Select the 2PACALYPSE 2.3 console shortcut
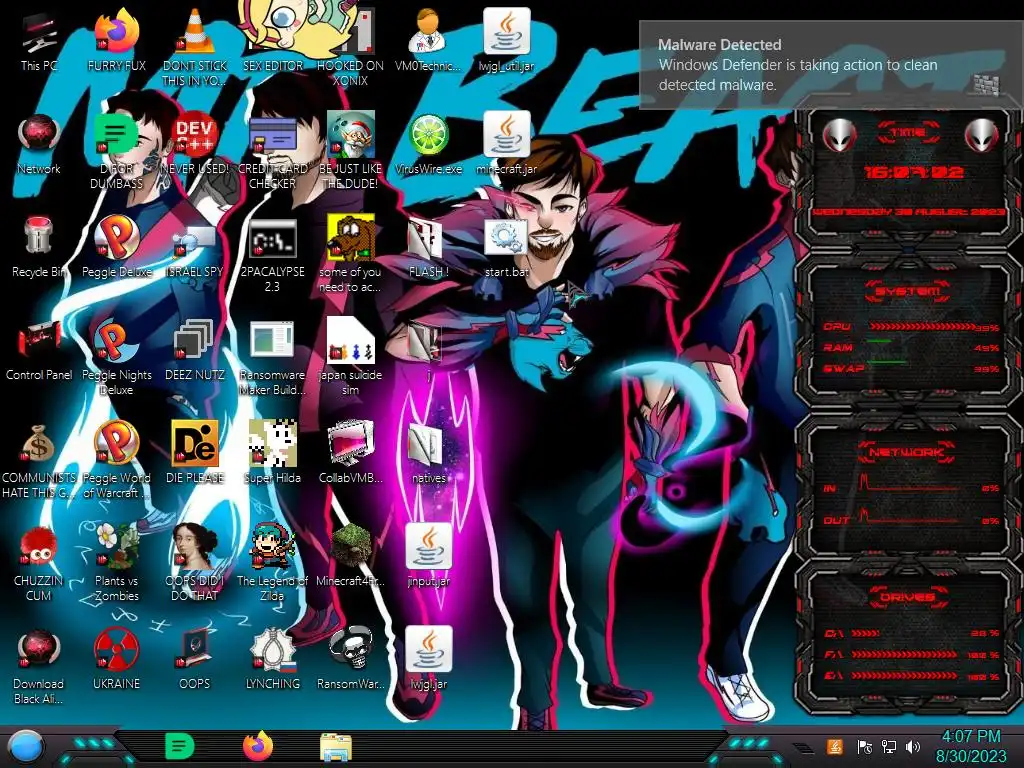 [x=272, y=255]
